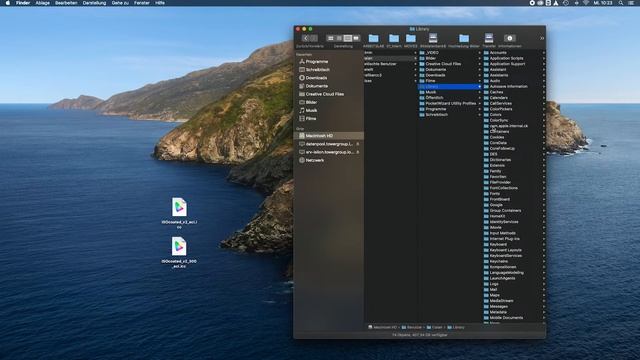
Task: Select the Containers folder
Action: click(x=514, y=132)
